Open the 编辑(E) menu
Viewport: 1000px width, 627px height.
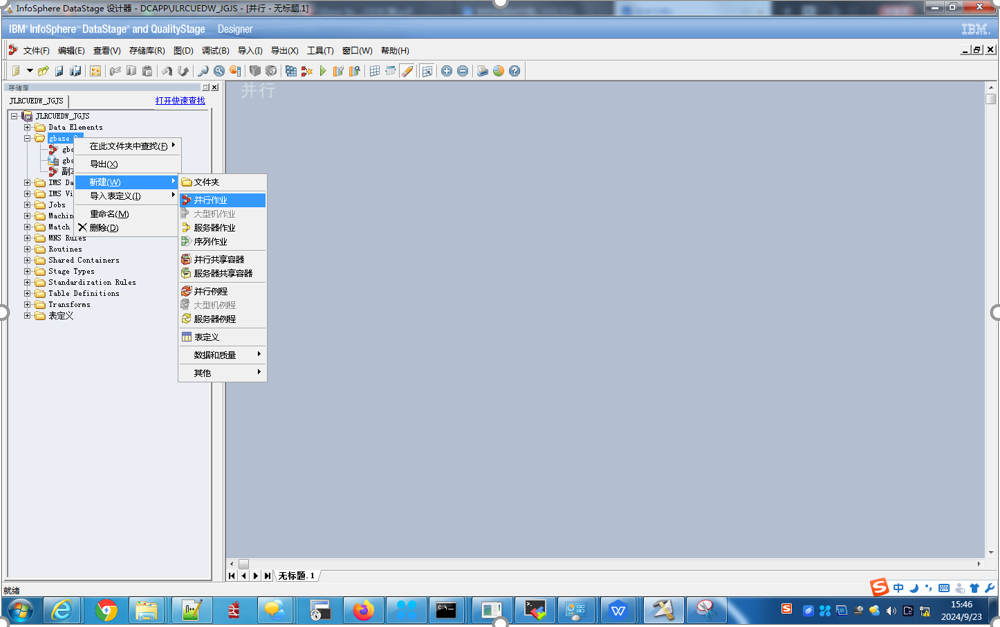(x=71, y=50)
